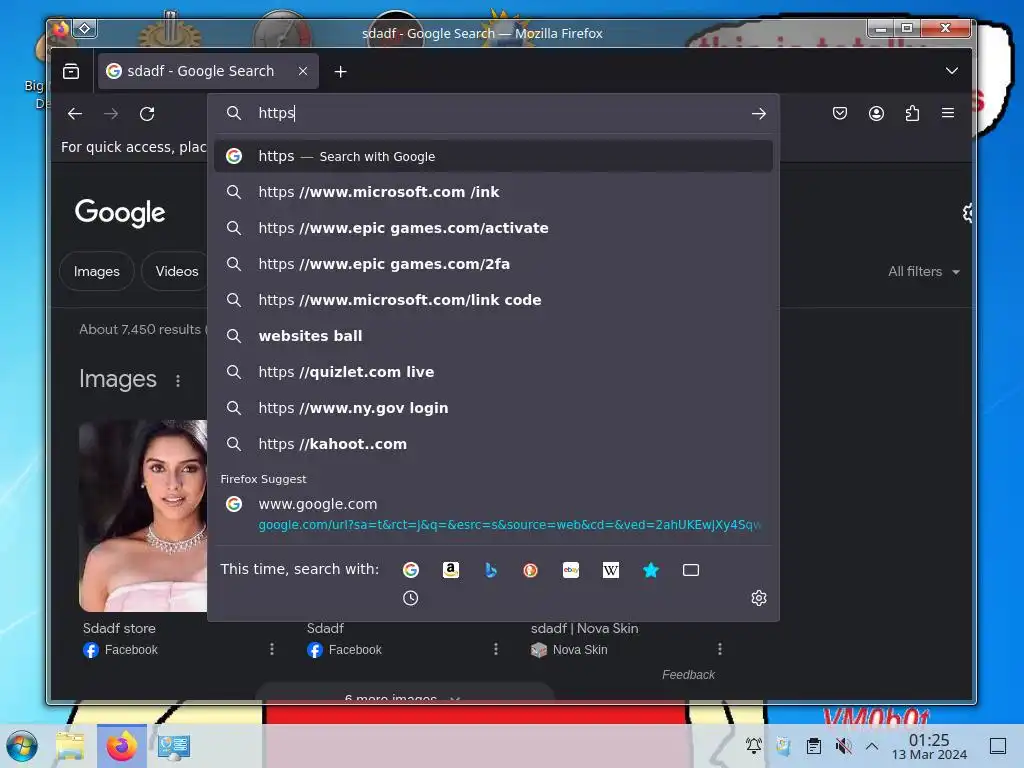The image size is (1024, 768).
Task: Open more options for Sdadf Facebook result
Action: pyautogui.click(x=496, y=649)
